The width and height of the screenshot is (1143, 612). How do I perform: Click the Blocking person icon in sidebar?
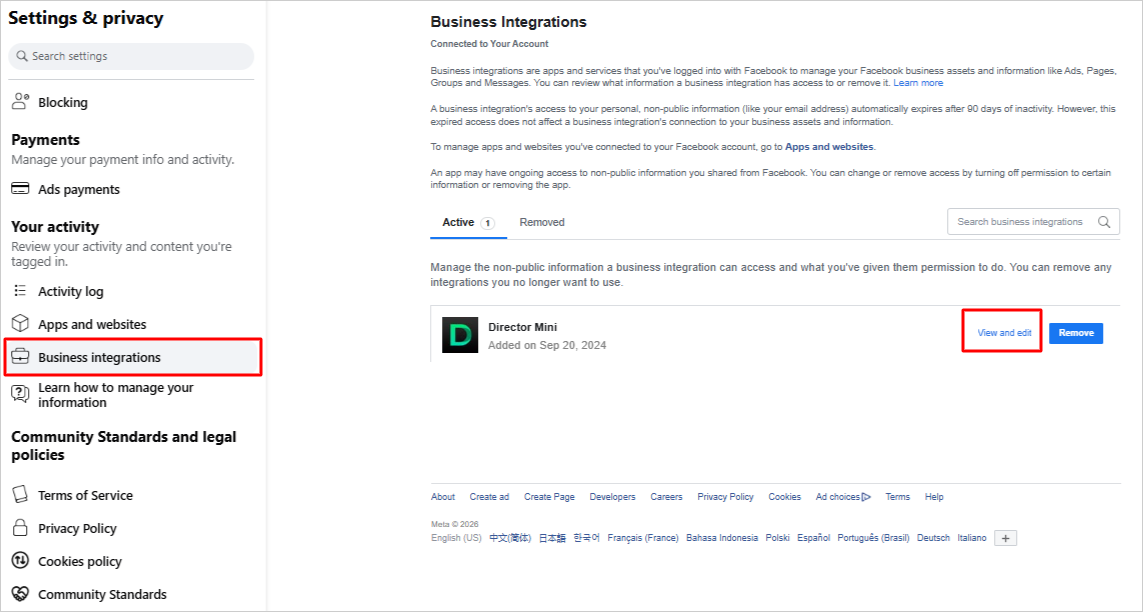(x=20, y=102)
